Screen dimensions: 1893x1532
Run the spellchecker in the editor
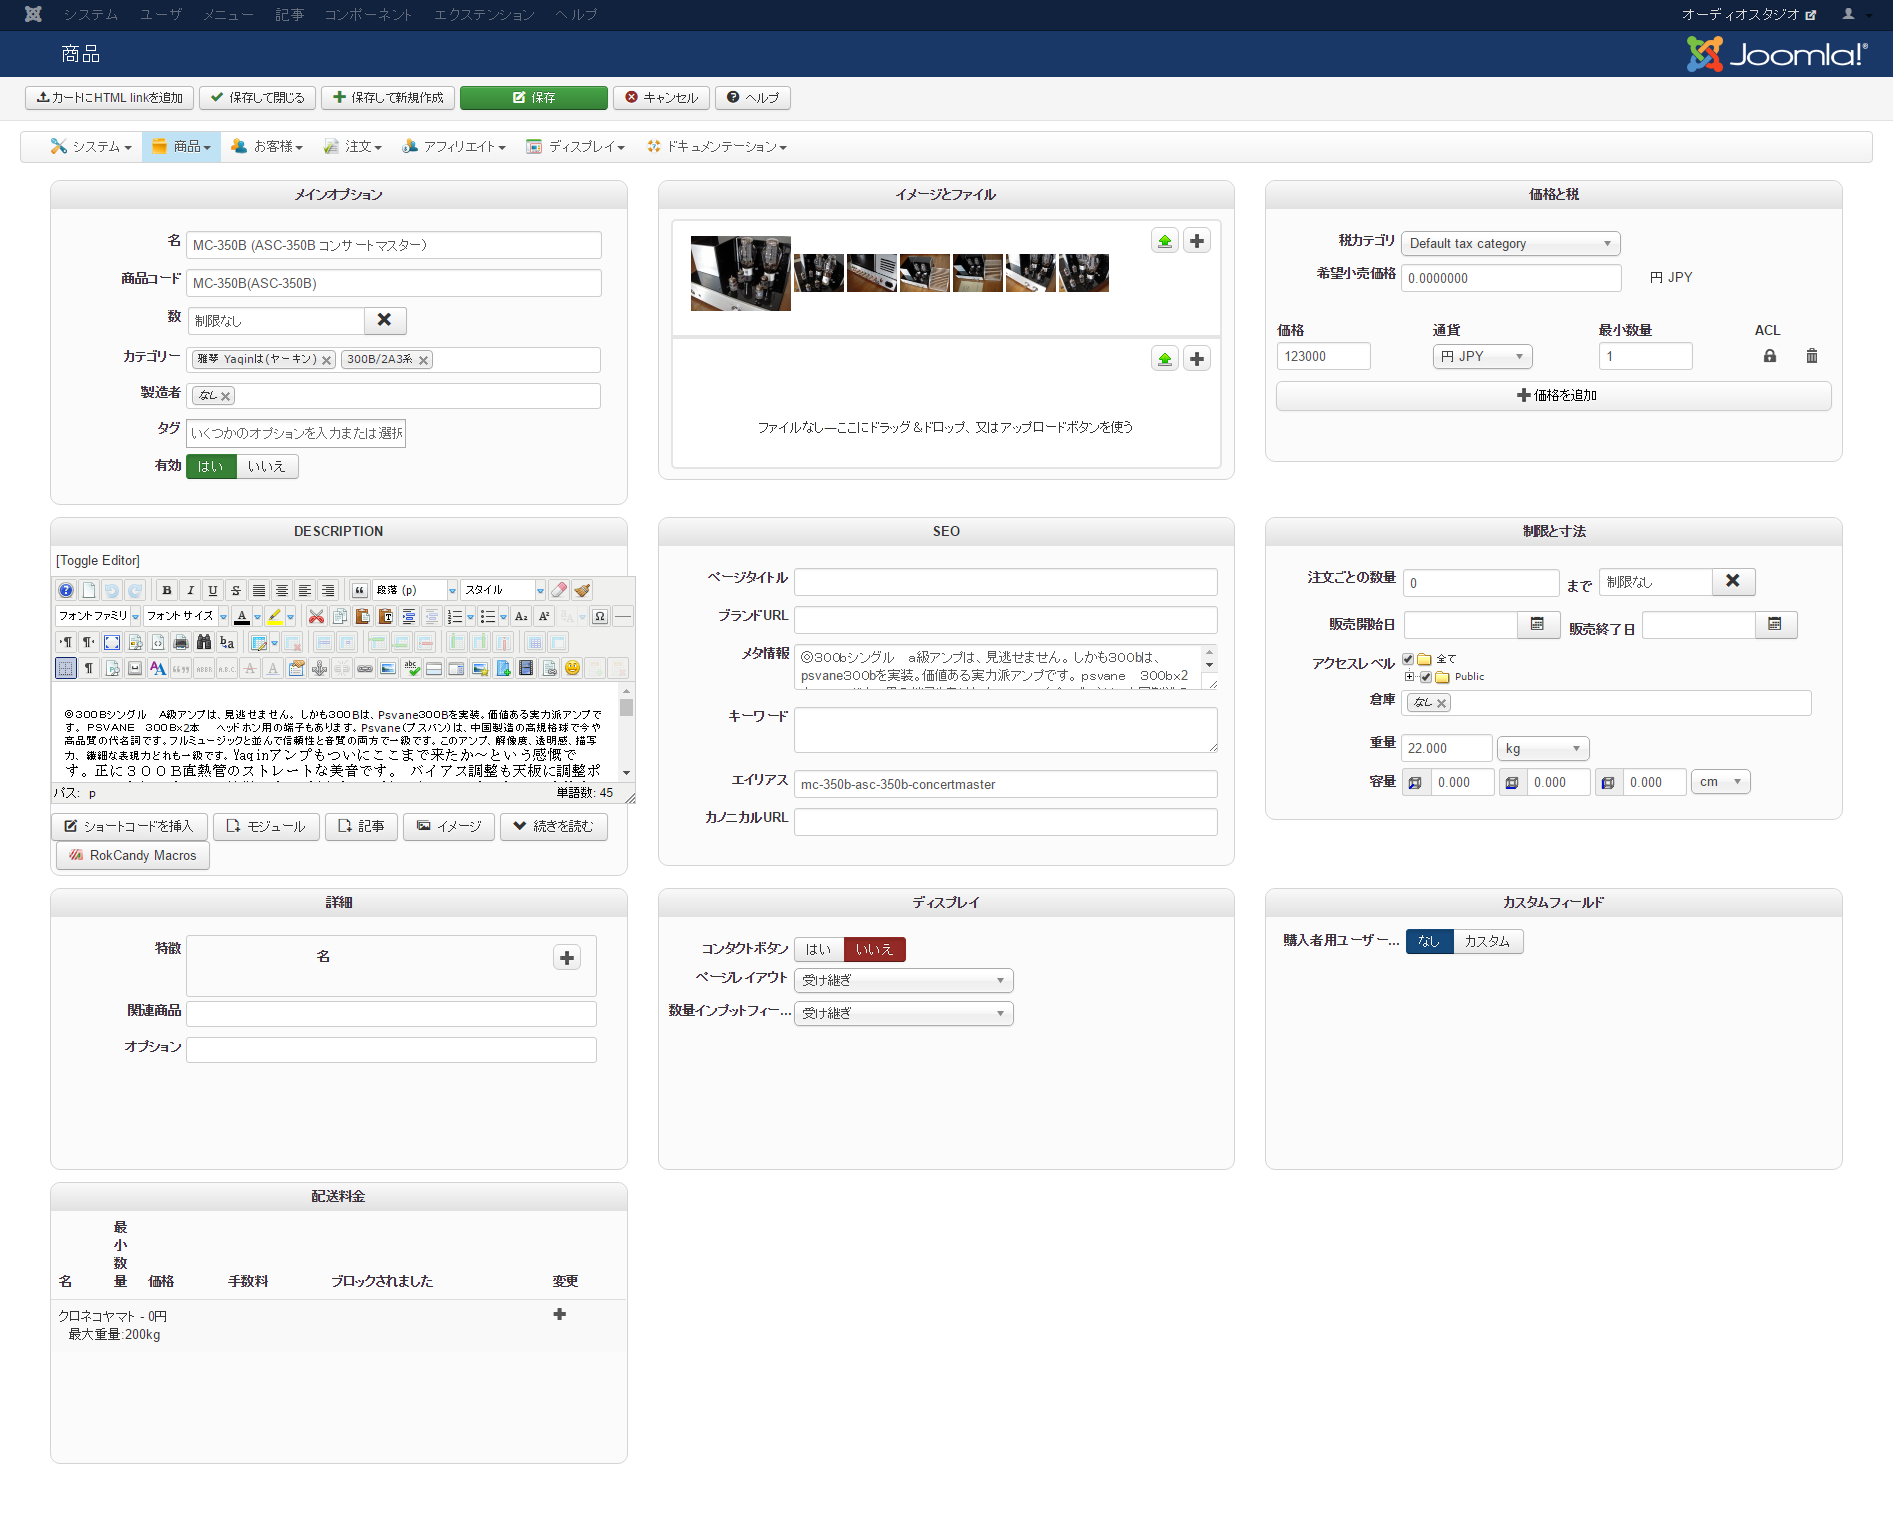pos(412,668)
